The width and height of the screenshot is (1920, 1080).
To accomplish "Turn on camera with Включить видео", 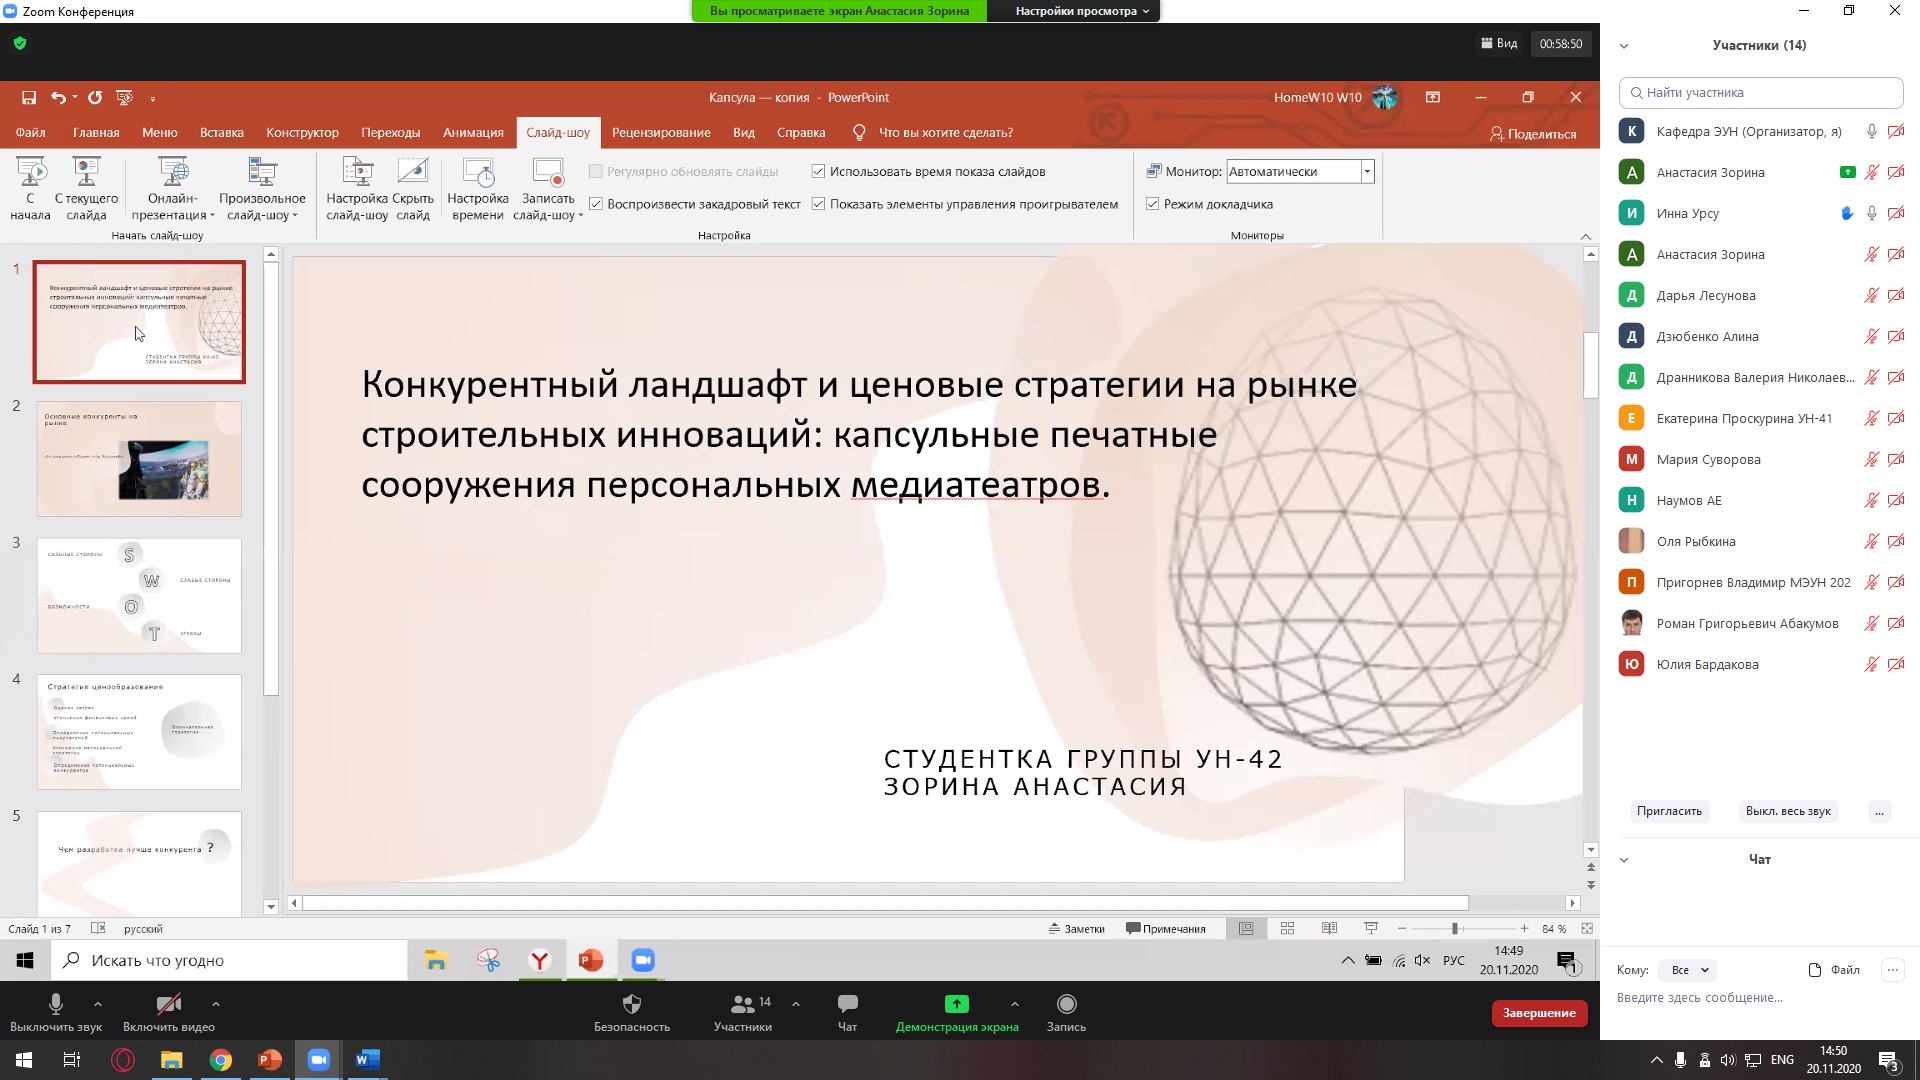I will [x=169, y=1012].
